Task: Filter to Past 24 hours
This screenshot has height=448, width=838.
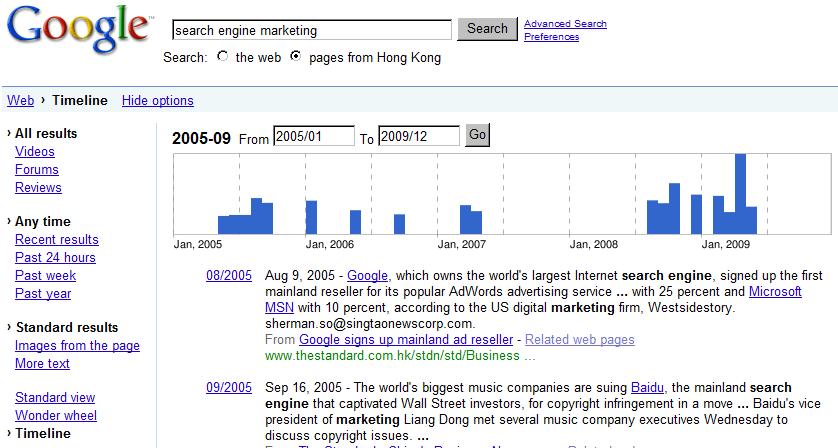Action: [x=55, y=258]
